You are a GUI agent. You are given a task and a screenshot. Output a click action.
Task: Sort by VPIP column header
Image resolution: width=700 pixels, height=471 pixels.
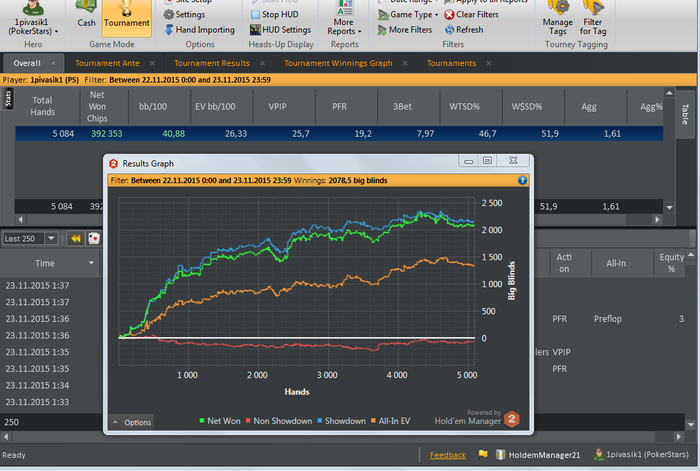click(277, 106)
